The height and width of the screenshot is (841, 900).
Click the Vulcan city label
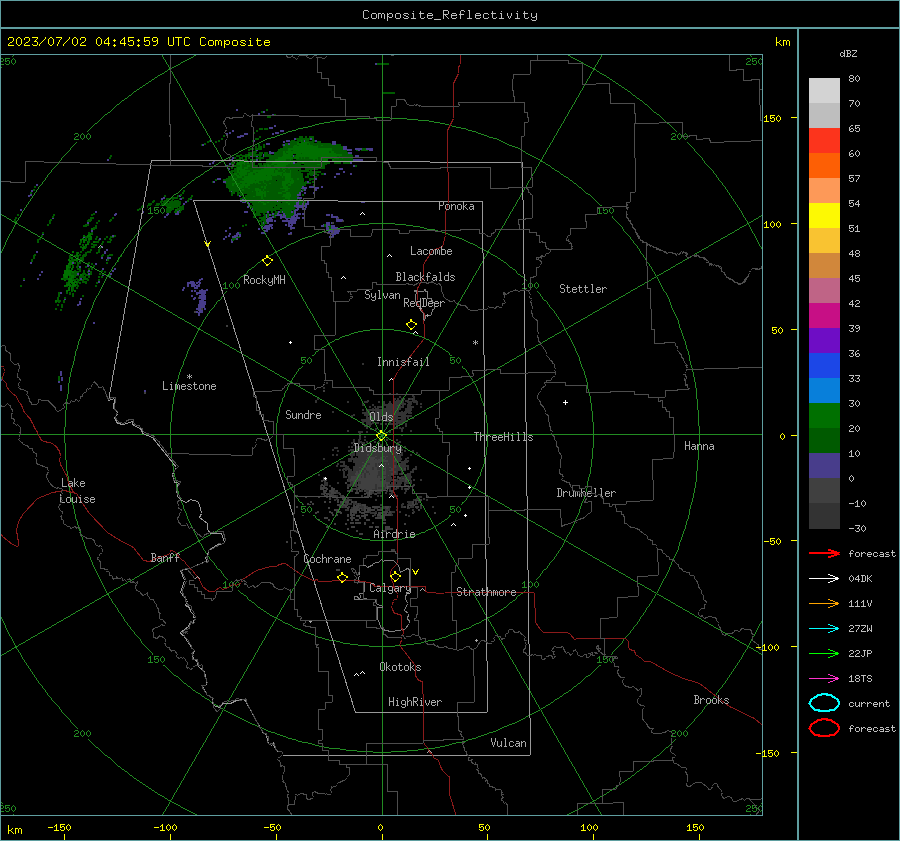click(x=509, y=743)
